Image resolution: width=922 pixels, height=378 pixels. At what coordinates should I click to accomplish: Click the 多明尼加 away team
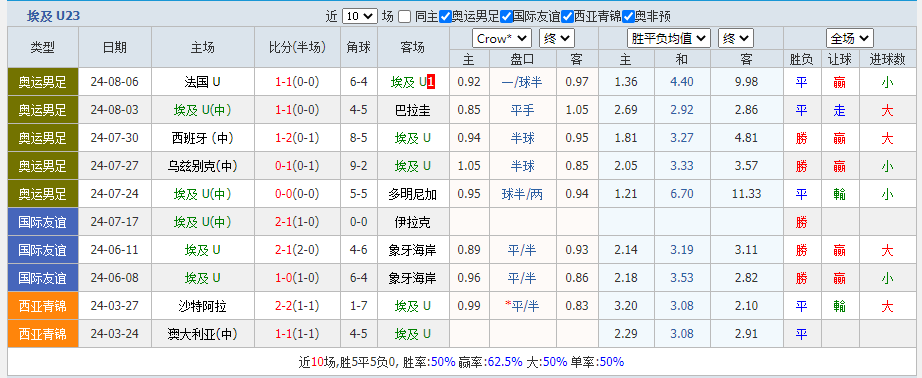413,194
